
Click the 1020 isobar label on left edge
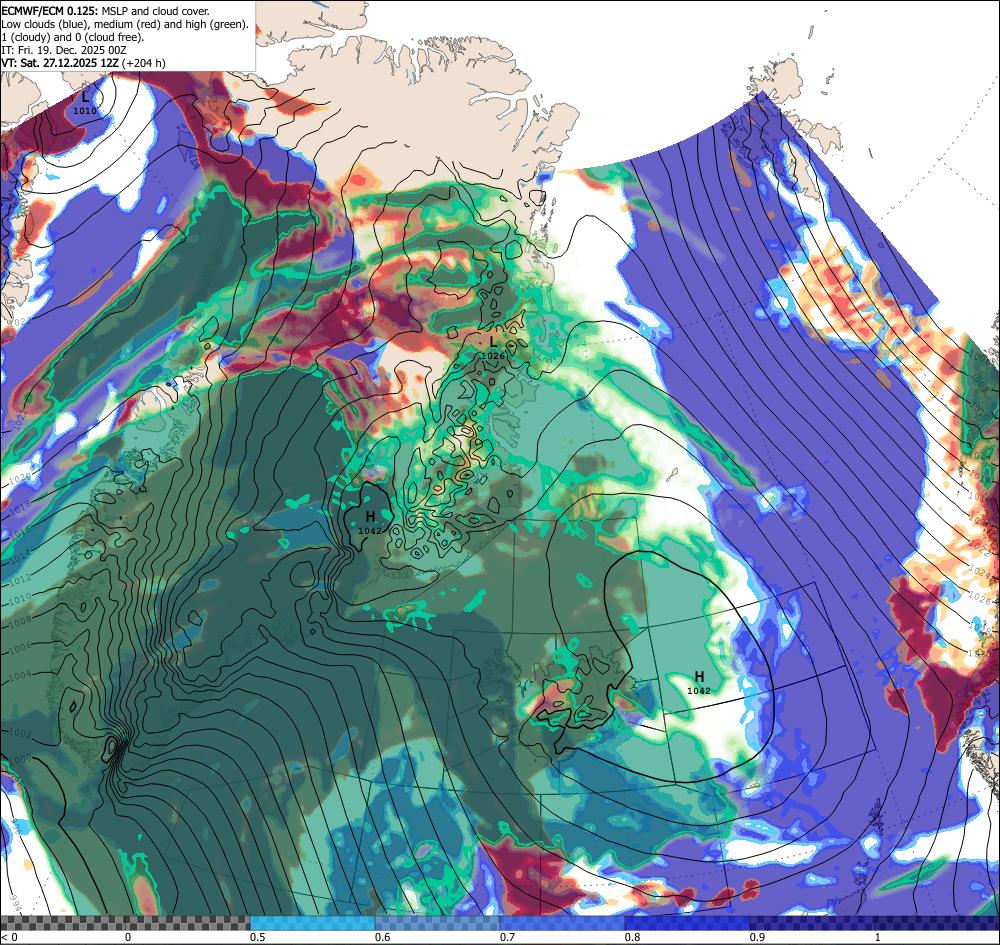tap(20, 478)
